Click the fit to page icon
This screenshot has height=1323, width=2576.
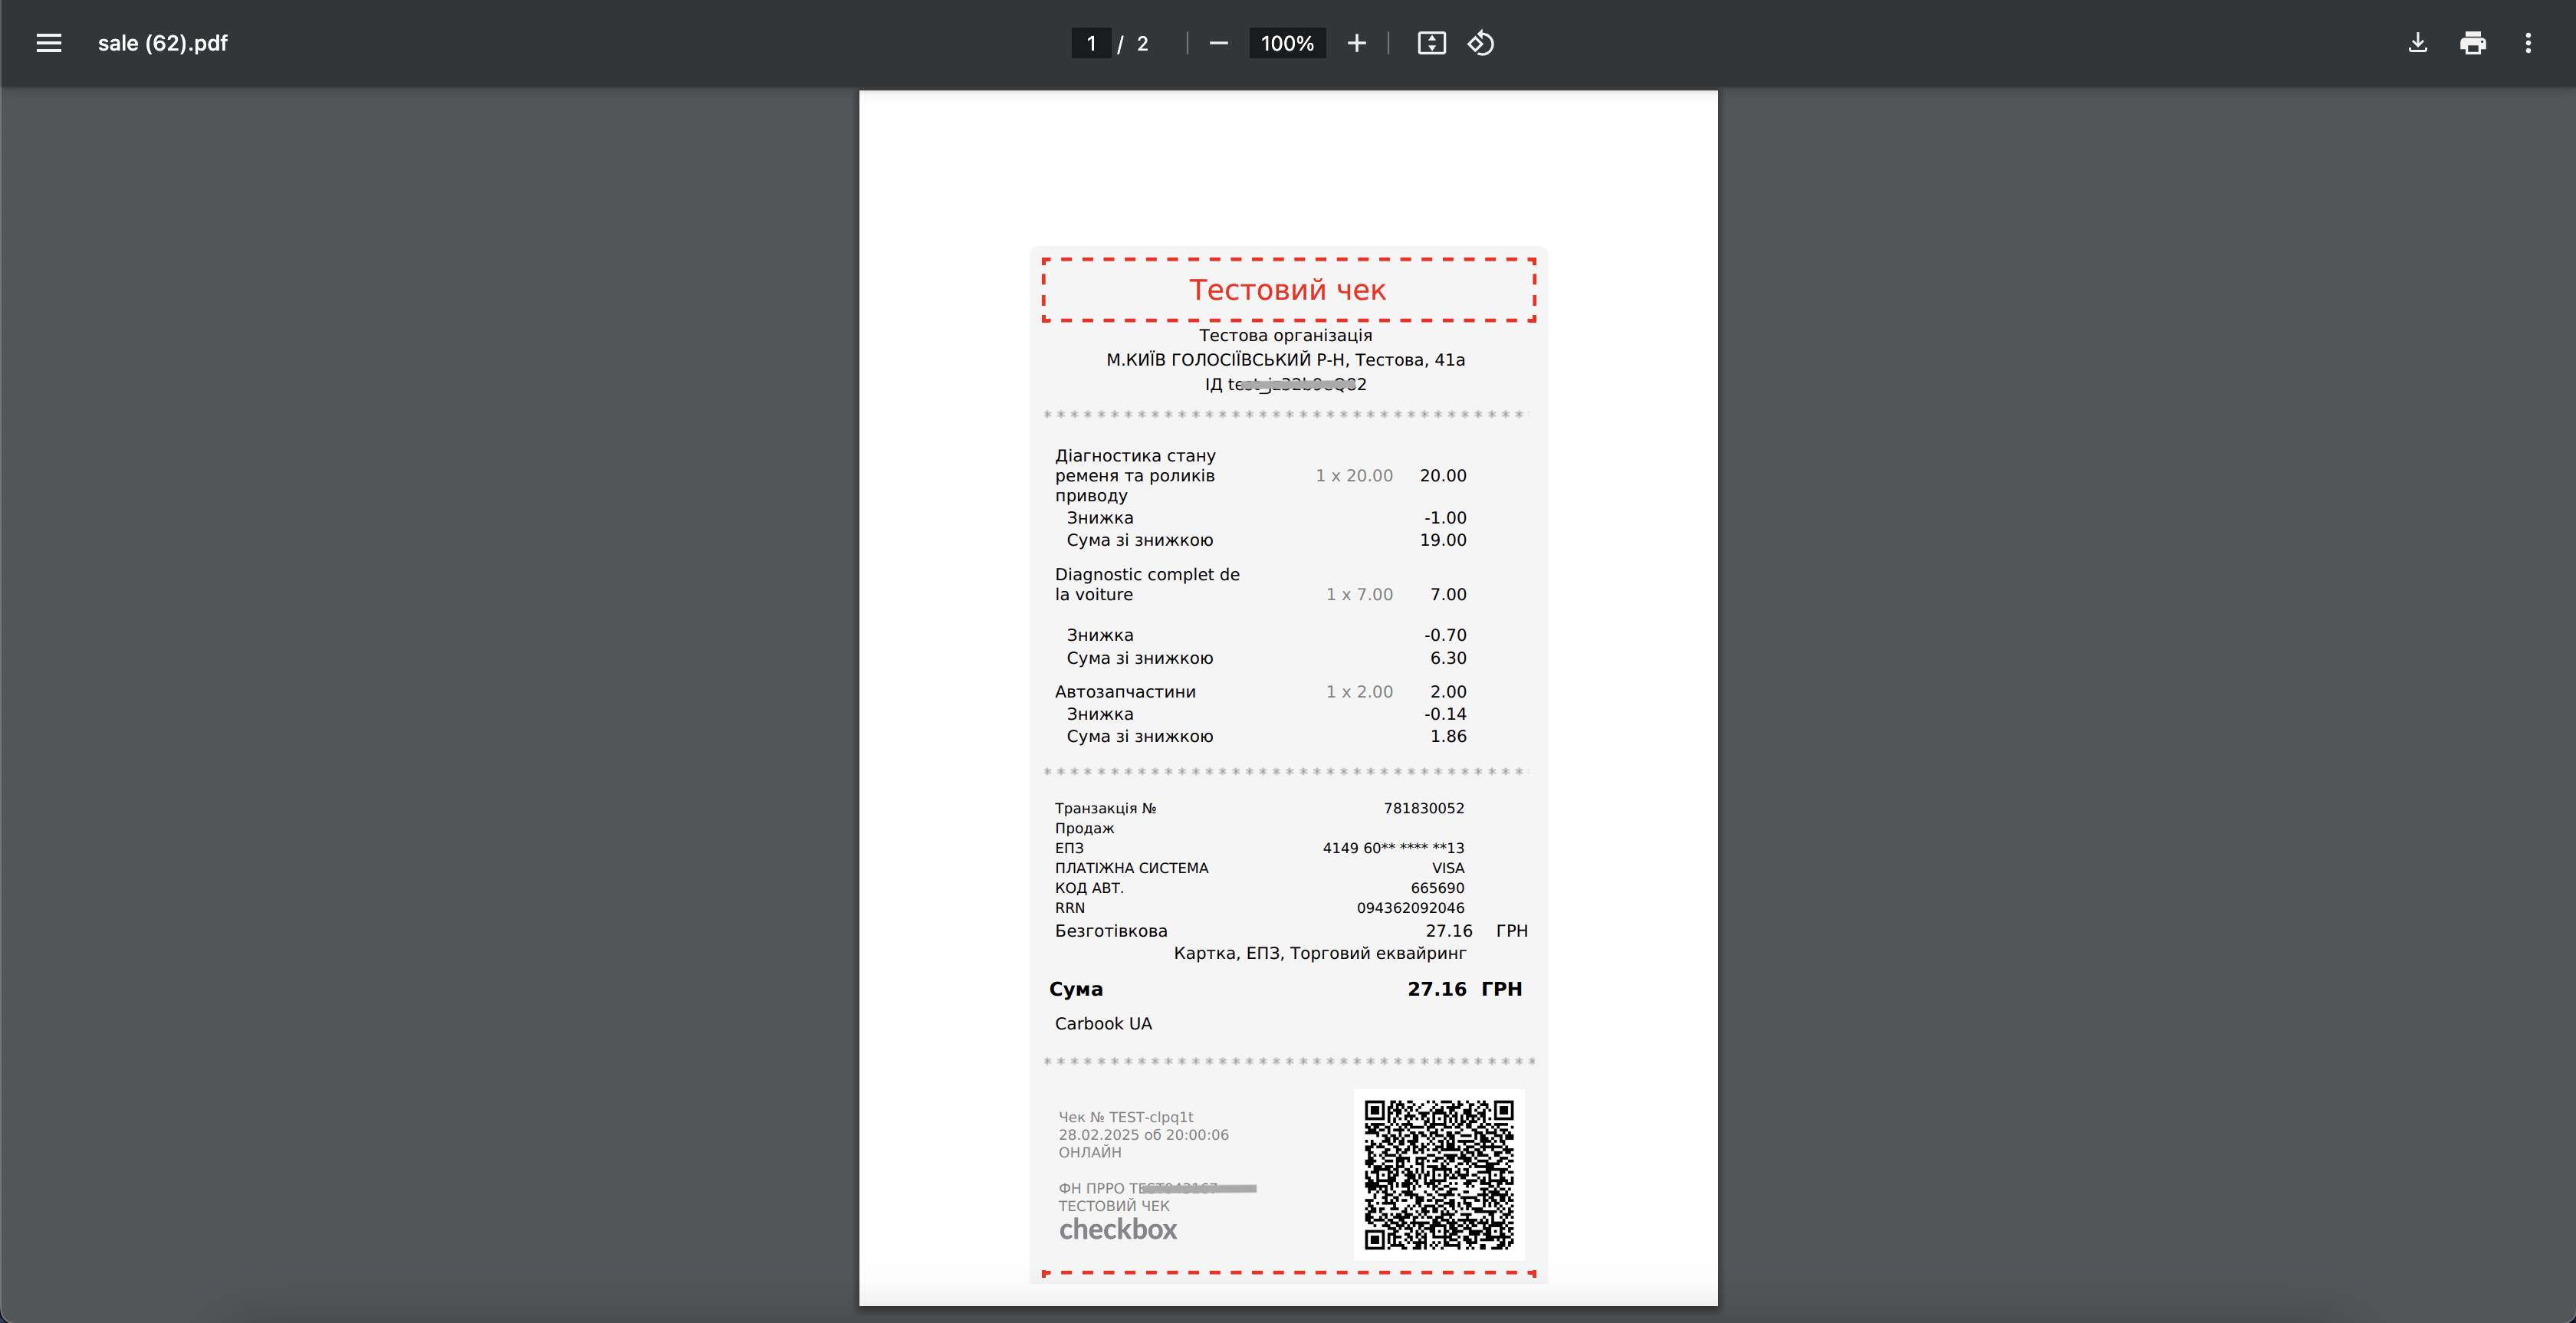pyautogui.click(x=1431, y=43)
